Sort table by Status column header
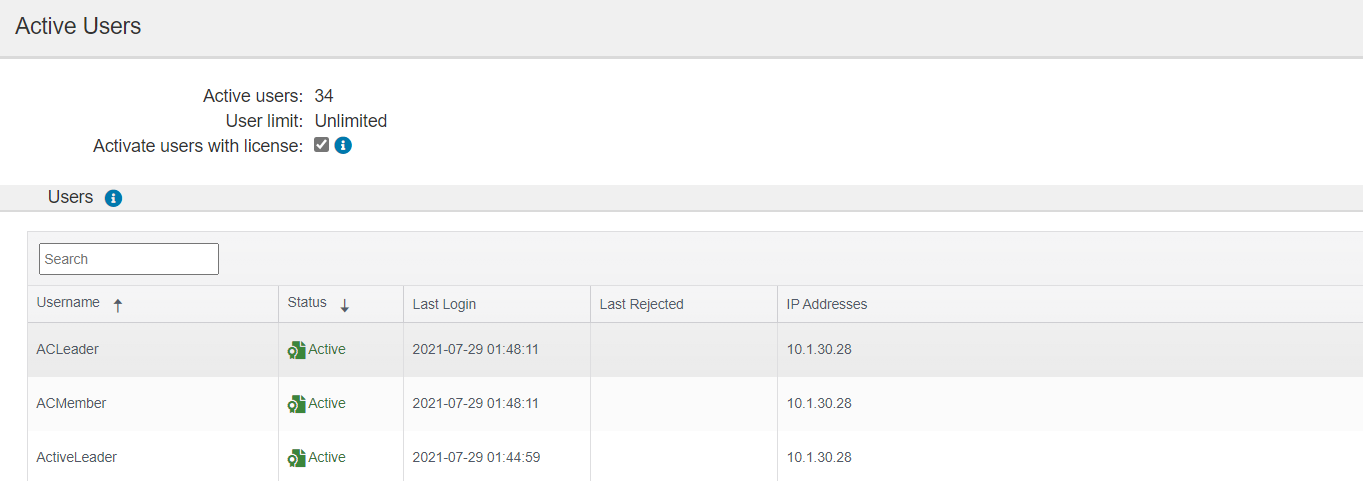The image size is (1363, 481). click(x=341, y=303)
